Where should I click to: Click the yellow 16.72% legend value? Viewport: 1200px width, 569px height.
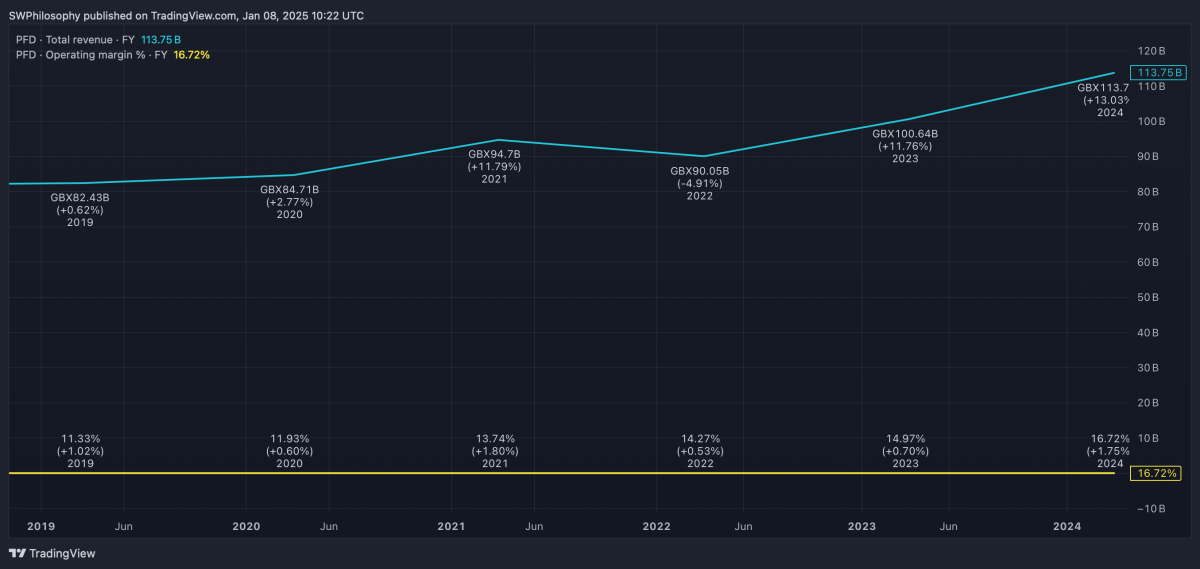[192, 55]
